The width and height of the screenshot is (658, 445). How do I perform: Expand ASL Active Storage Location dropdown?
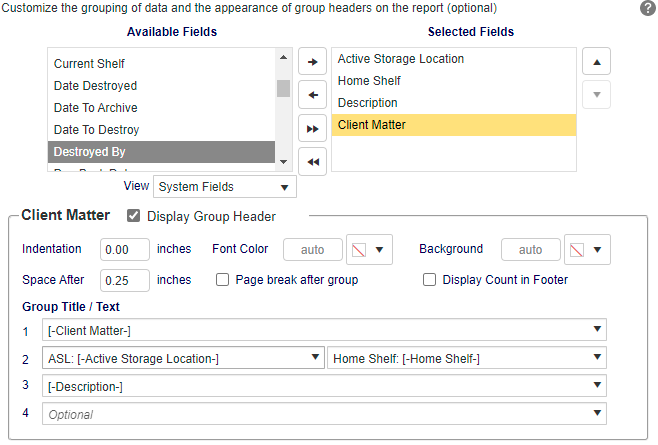[x=315, y=358]
